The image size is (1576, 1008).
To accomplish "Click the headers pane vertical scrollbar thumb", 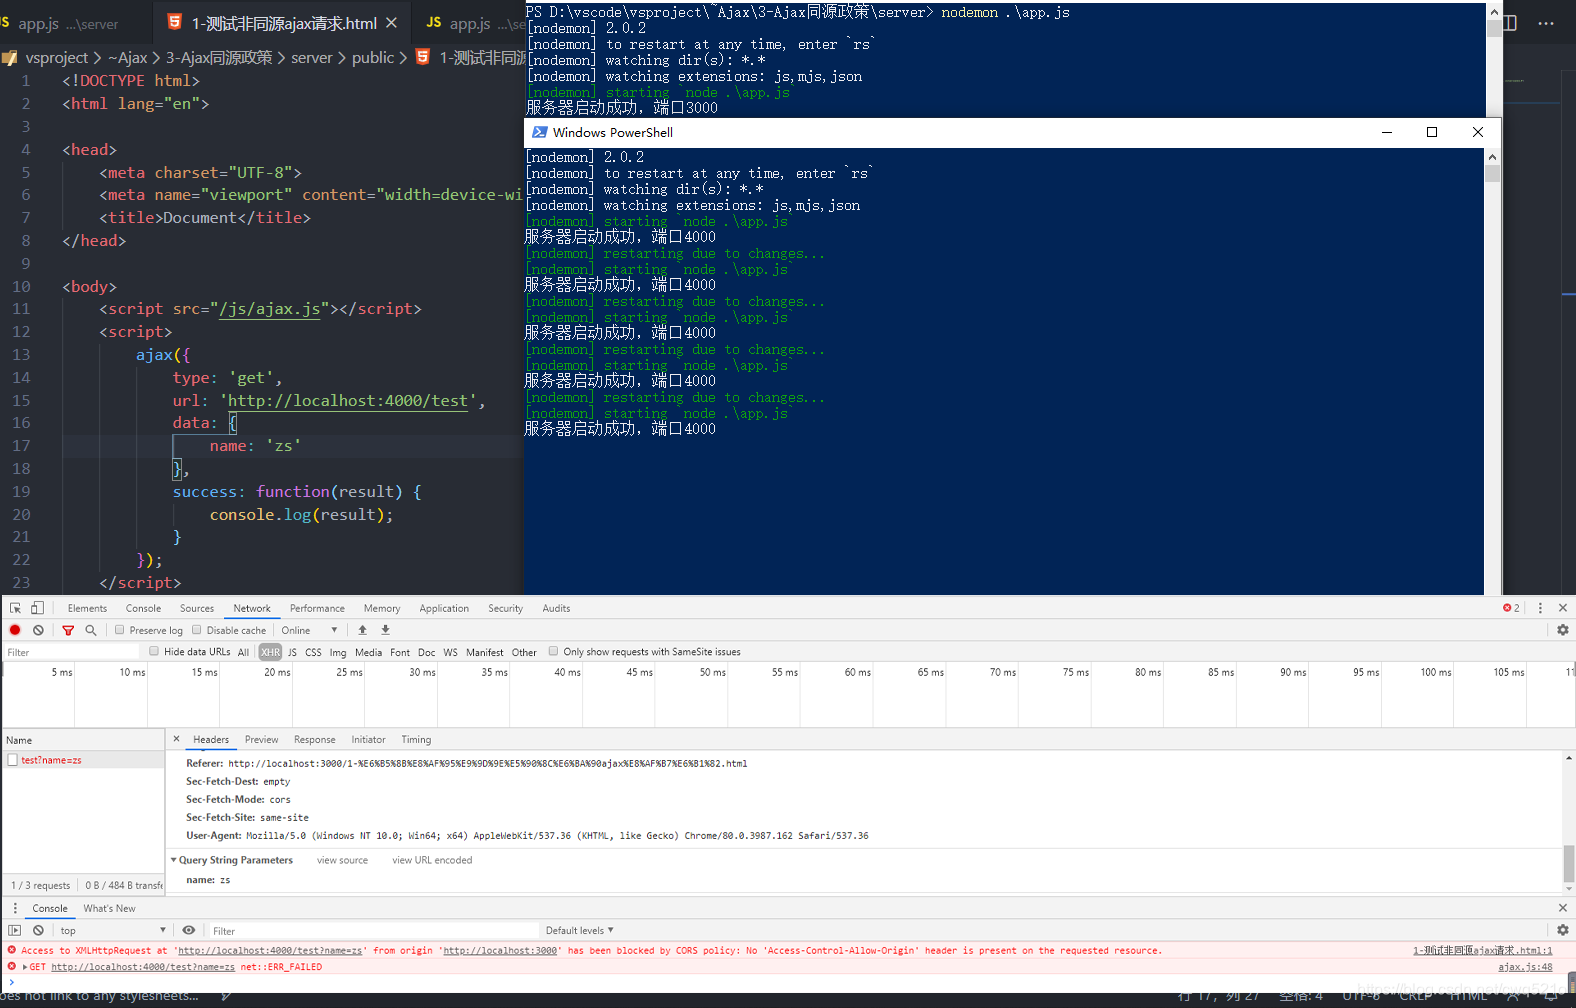I will (x=1569, y=864).
